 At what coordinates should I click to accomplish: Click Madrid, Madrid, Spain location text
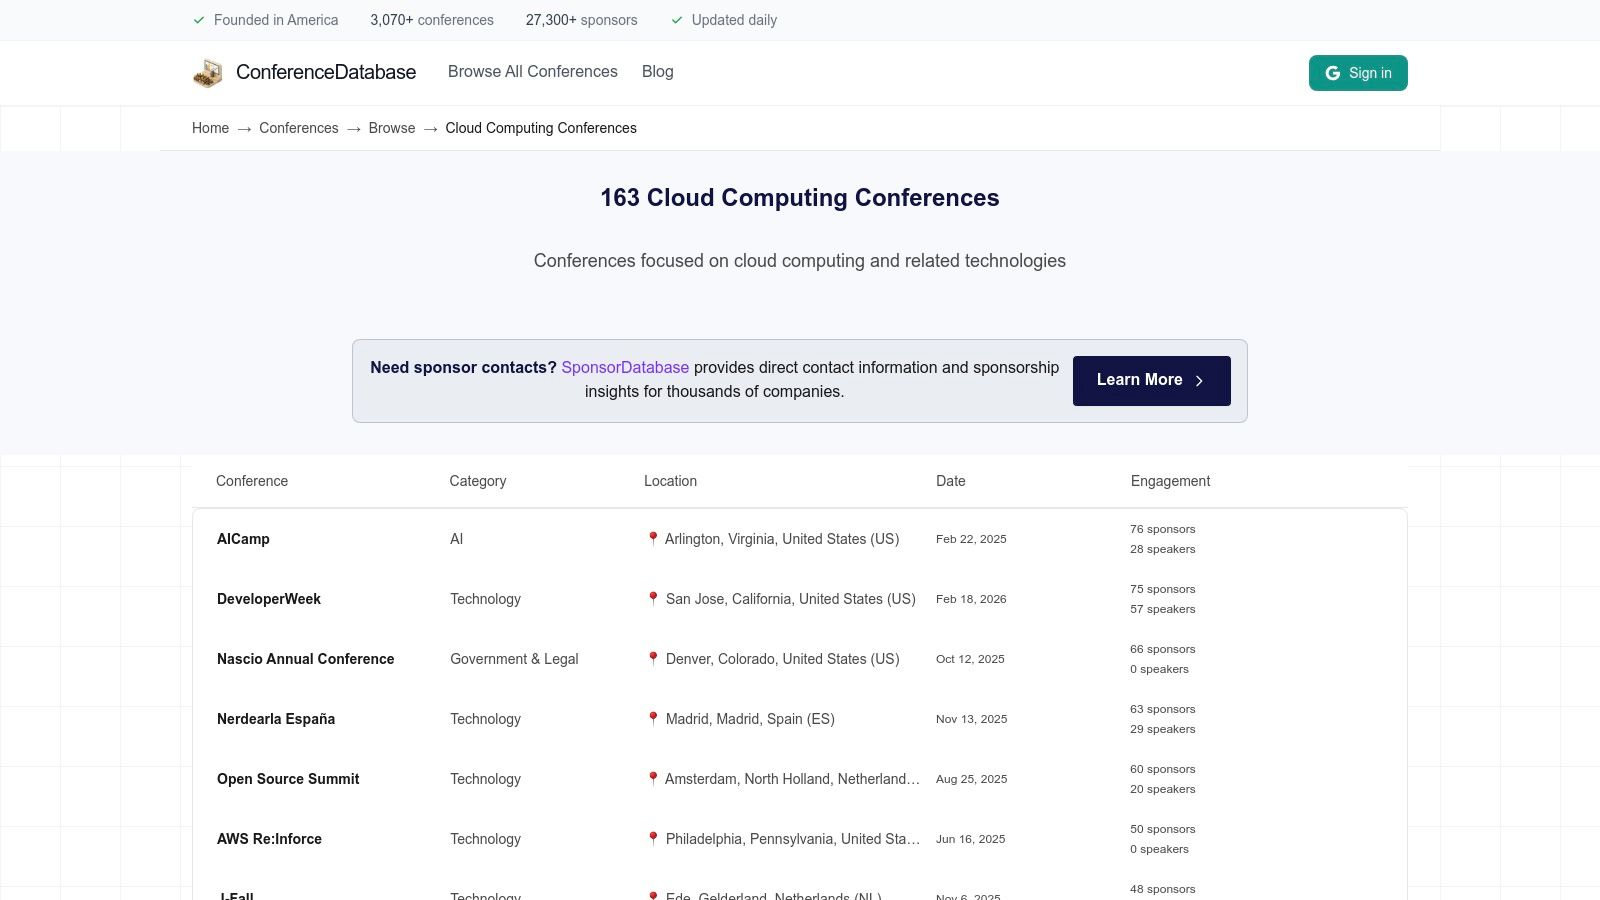tap(750, 719)
